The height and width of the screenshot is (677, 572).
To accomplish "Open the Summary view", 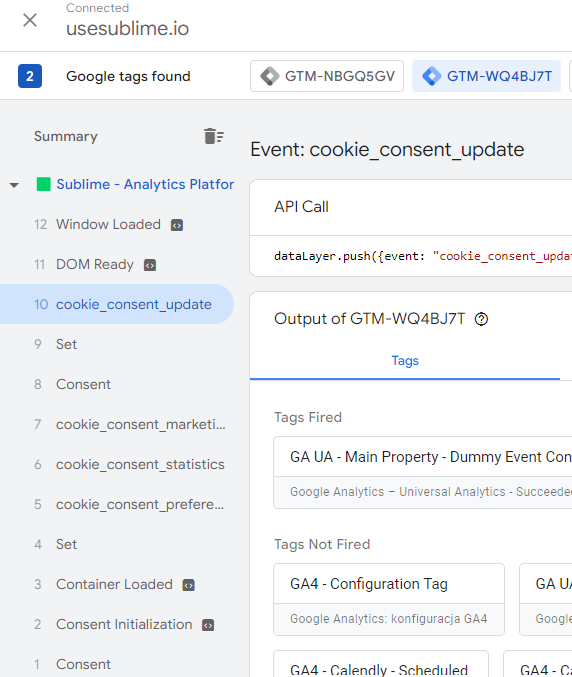I will [66, 136].
